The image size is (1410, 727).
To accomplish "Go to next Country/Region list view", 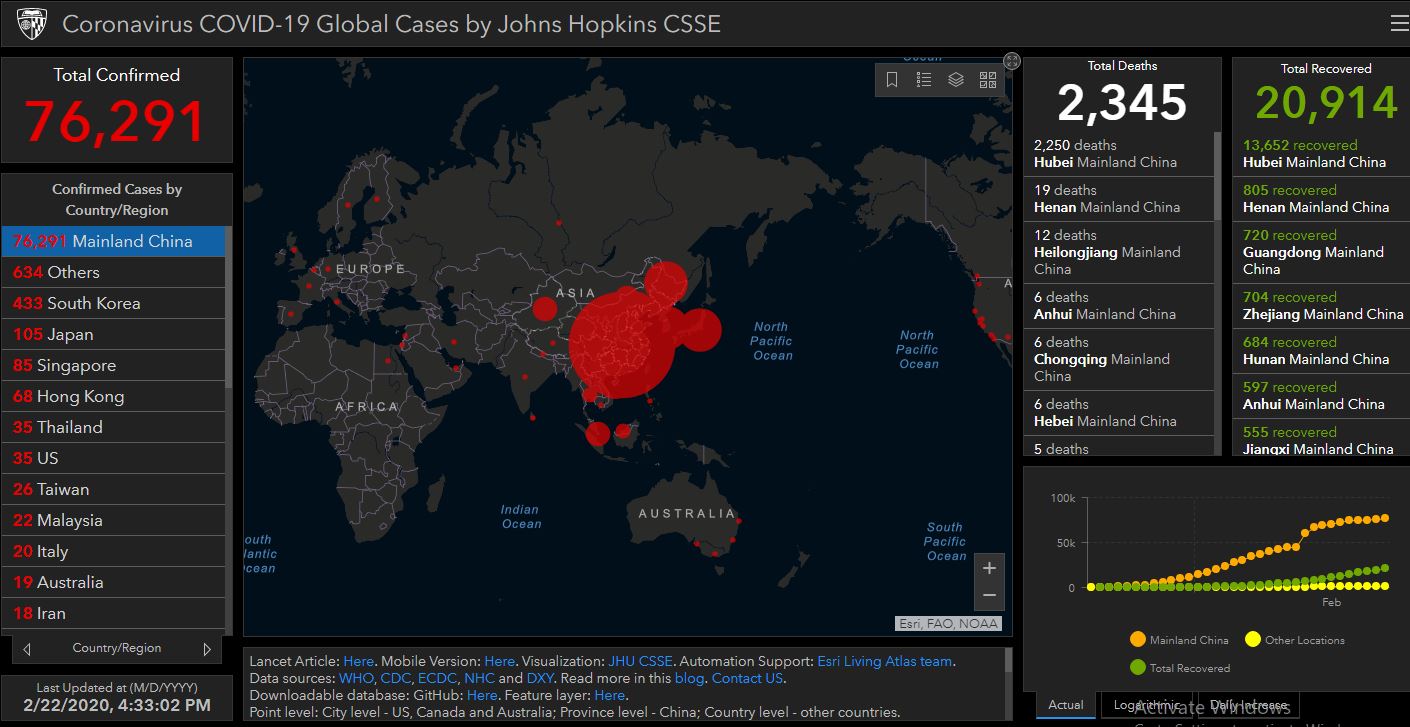I will click(x=207, y=648).
